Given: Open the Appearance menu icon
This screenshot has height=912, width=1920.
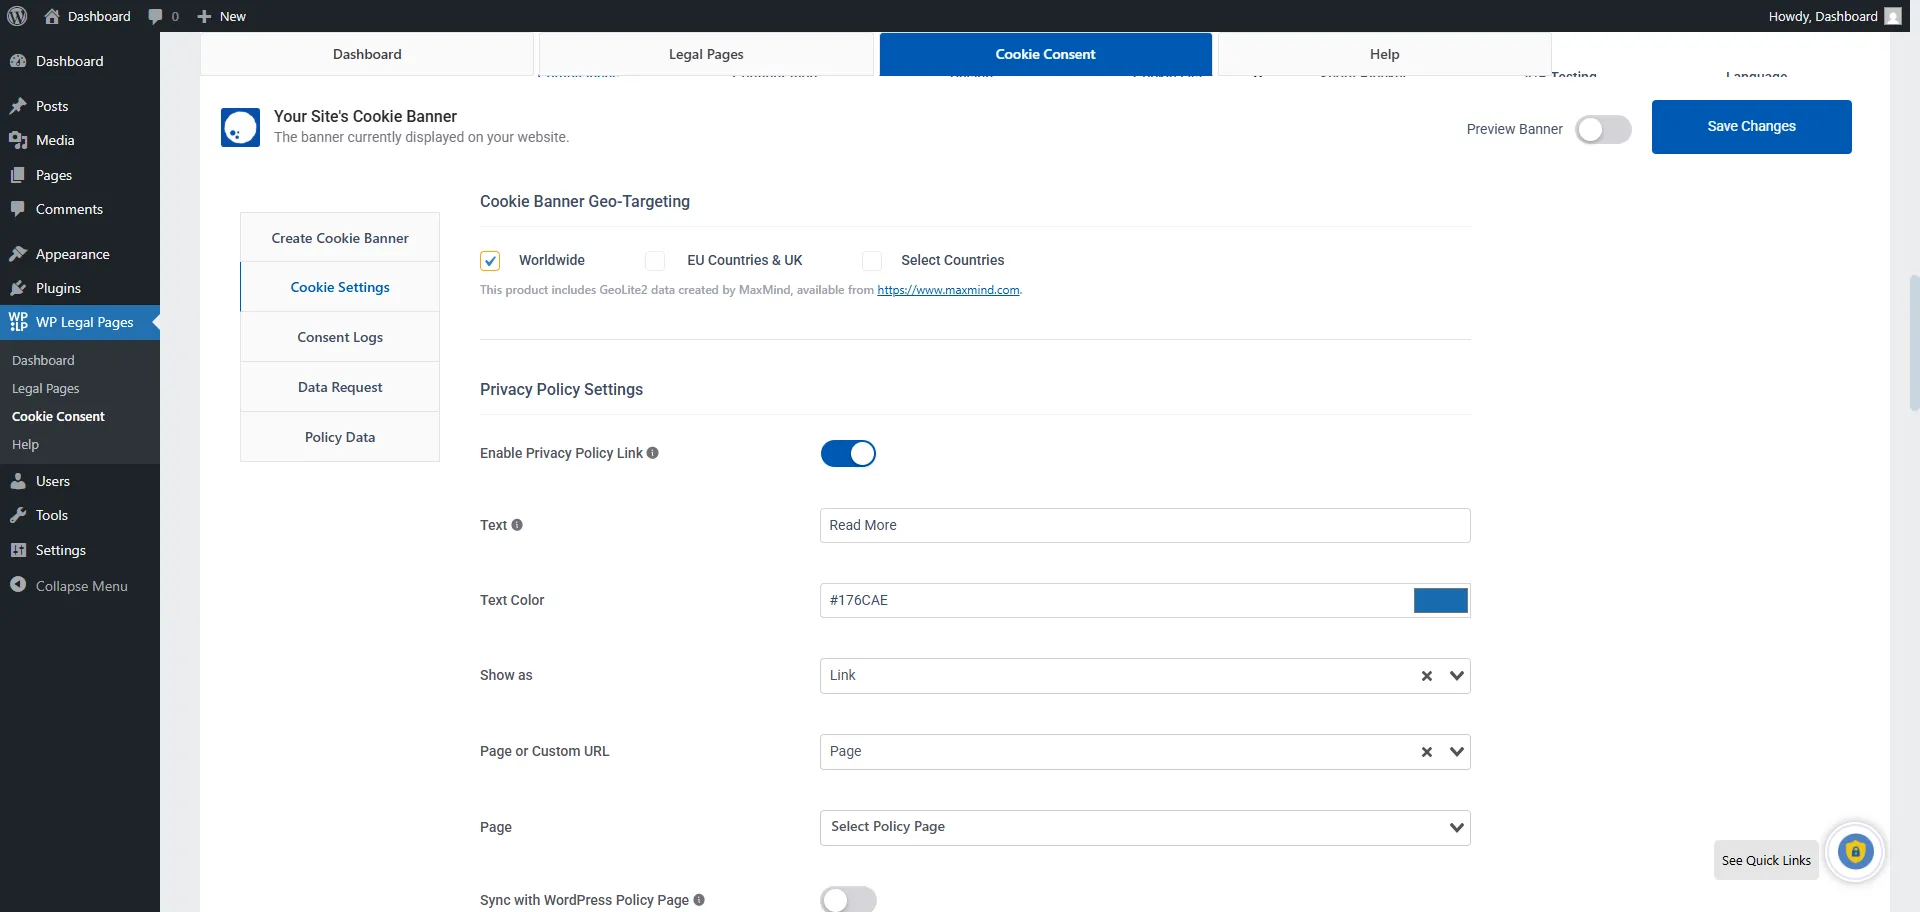Looking at the screenshot, I should (18, 253).
